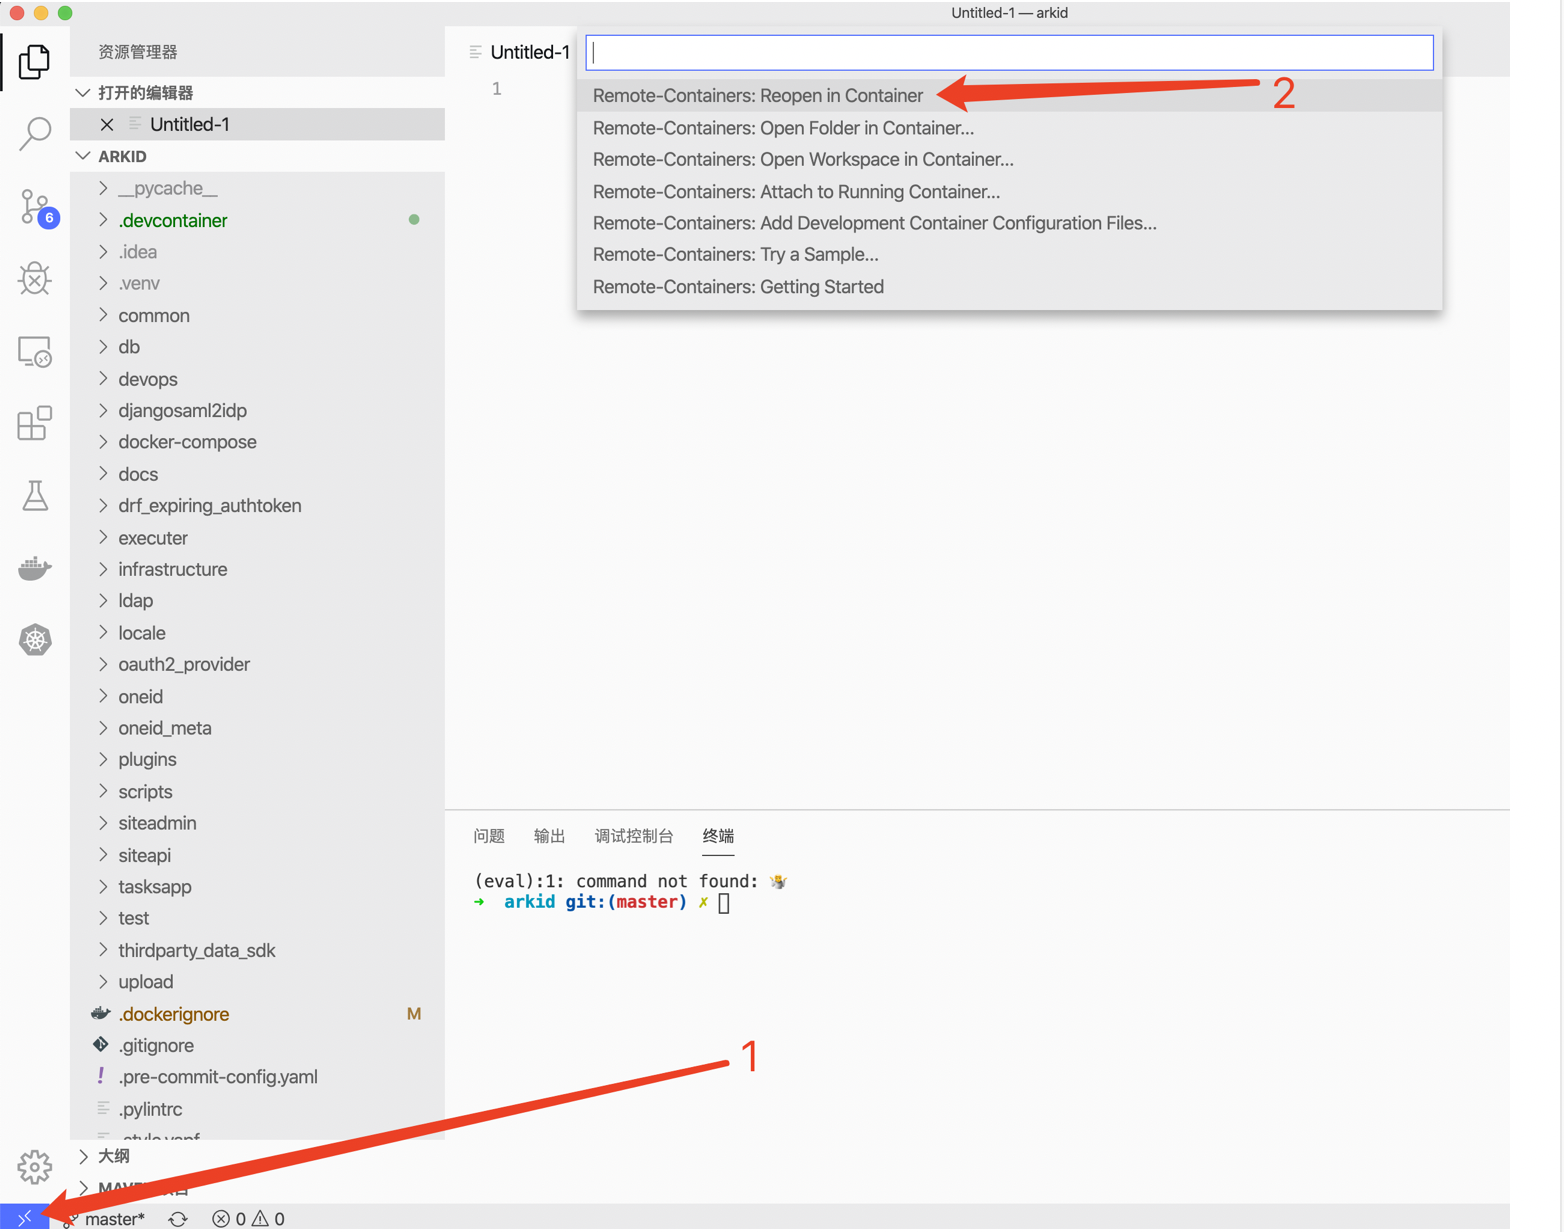Viewport: 1564px width, 1232px height.
Task: Select Remote-Containers: Try a Sample
Action: pos(1009,254)
